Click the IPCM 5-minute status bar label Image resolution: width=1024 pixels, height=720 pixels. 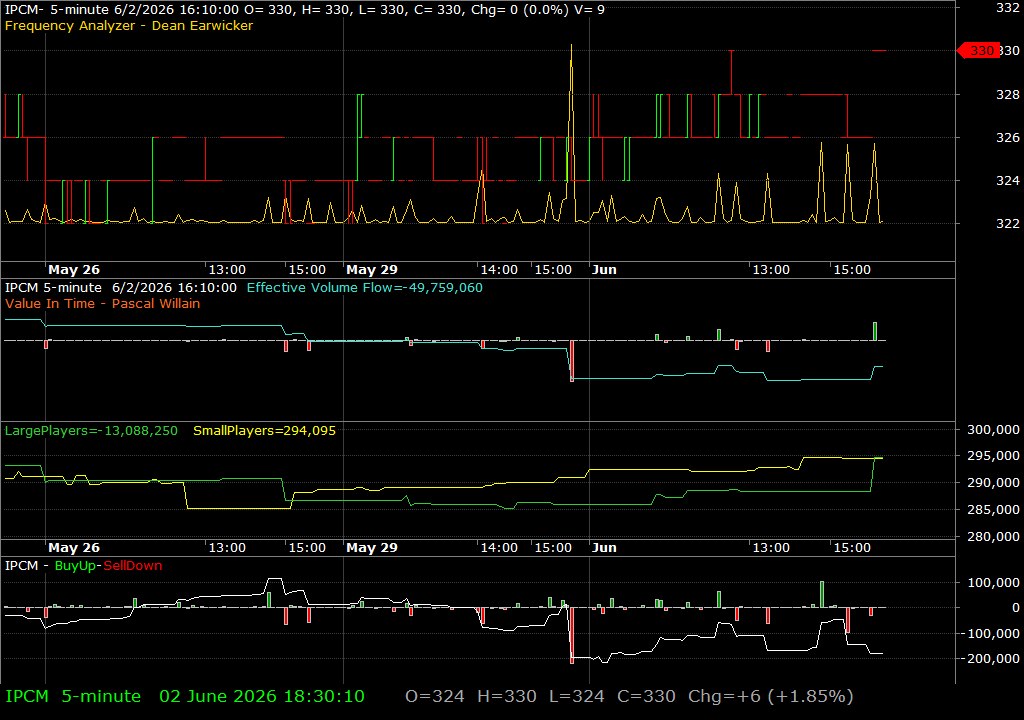click(x=73, y=696)
